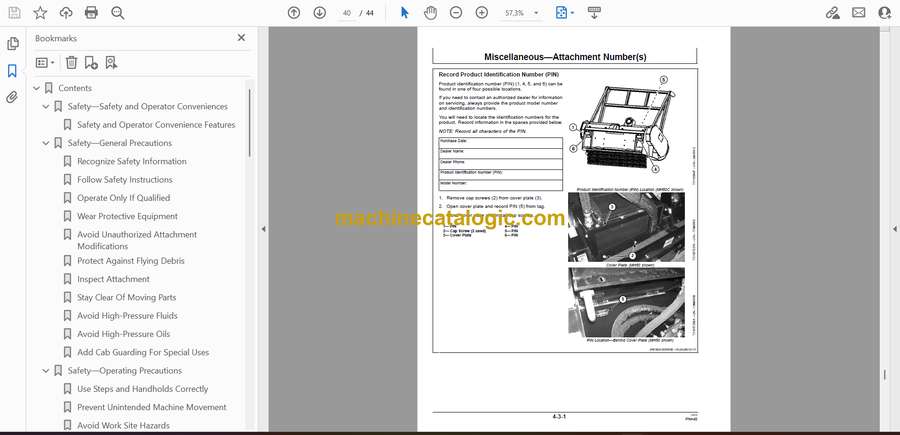Select Safety—Operating Precautions bookmark label

(125, 371)
